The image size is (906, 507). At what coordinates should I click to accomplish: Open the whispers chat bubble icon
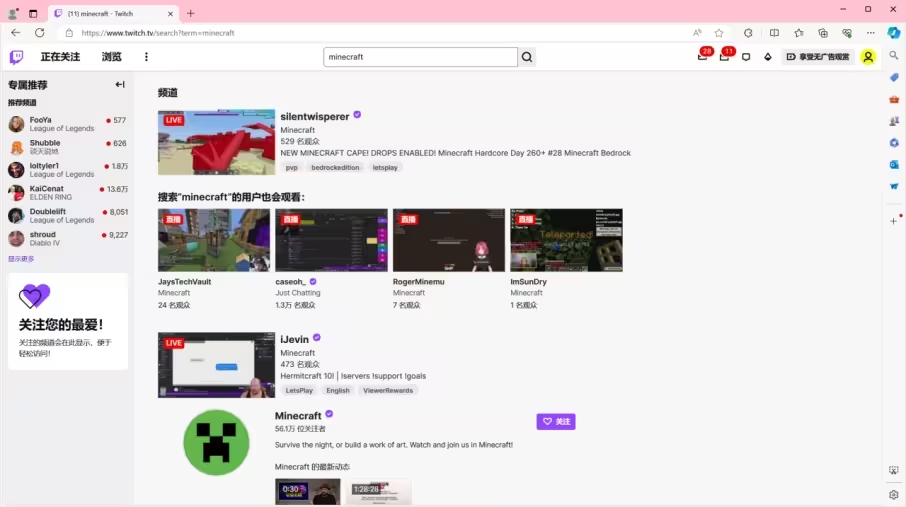click(x=746, y=57)
